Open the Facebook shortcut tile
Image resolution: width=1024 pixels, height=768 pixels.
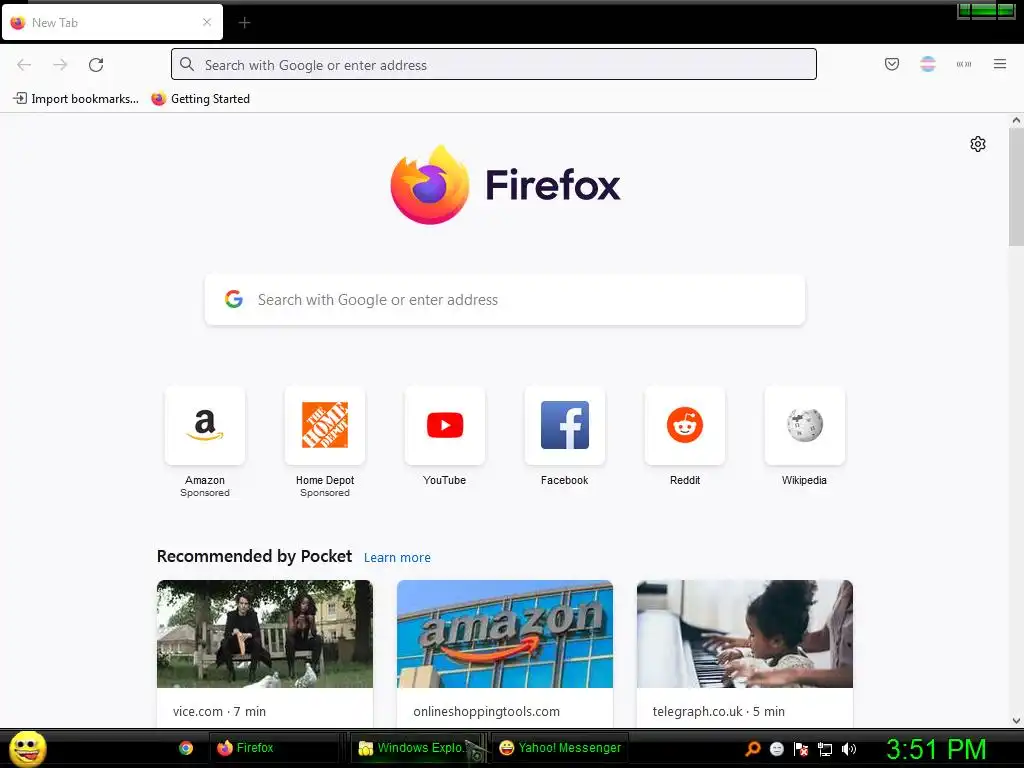point(565,426)
